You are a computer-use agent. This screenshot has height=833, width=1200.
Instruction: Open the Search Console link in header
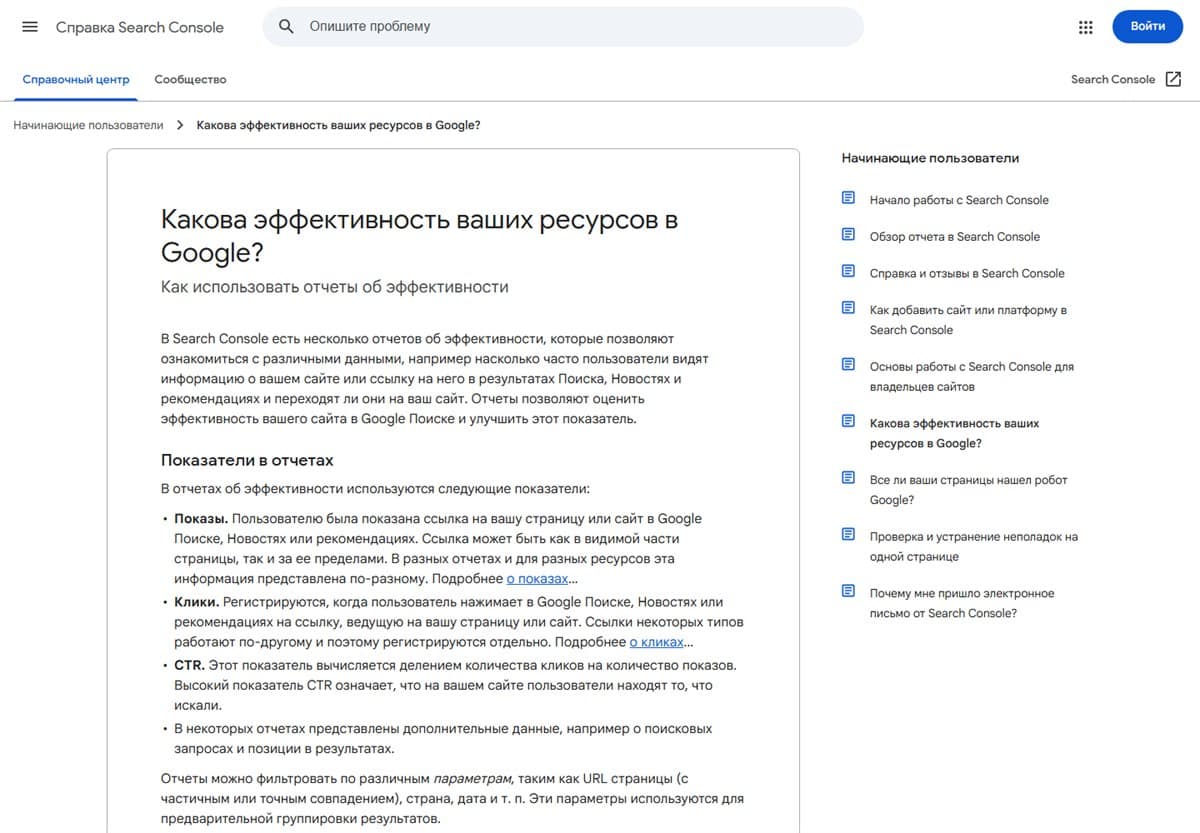click(1113, 79)
